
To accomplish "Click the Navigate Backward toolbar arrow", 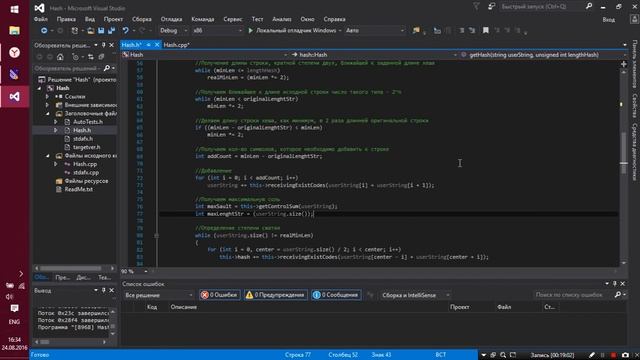I will tap(44, 31).
